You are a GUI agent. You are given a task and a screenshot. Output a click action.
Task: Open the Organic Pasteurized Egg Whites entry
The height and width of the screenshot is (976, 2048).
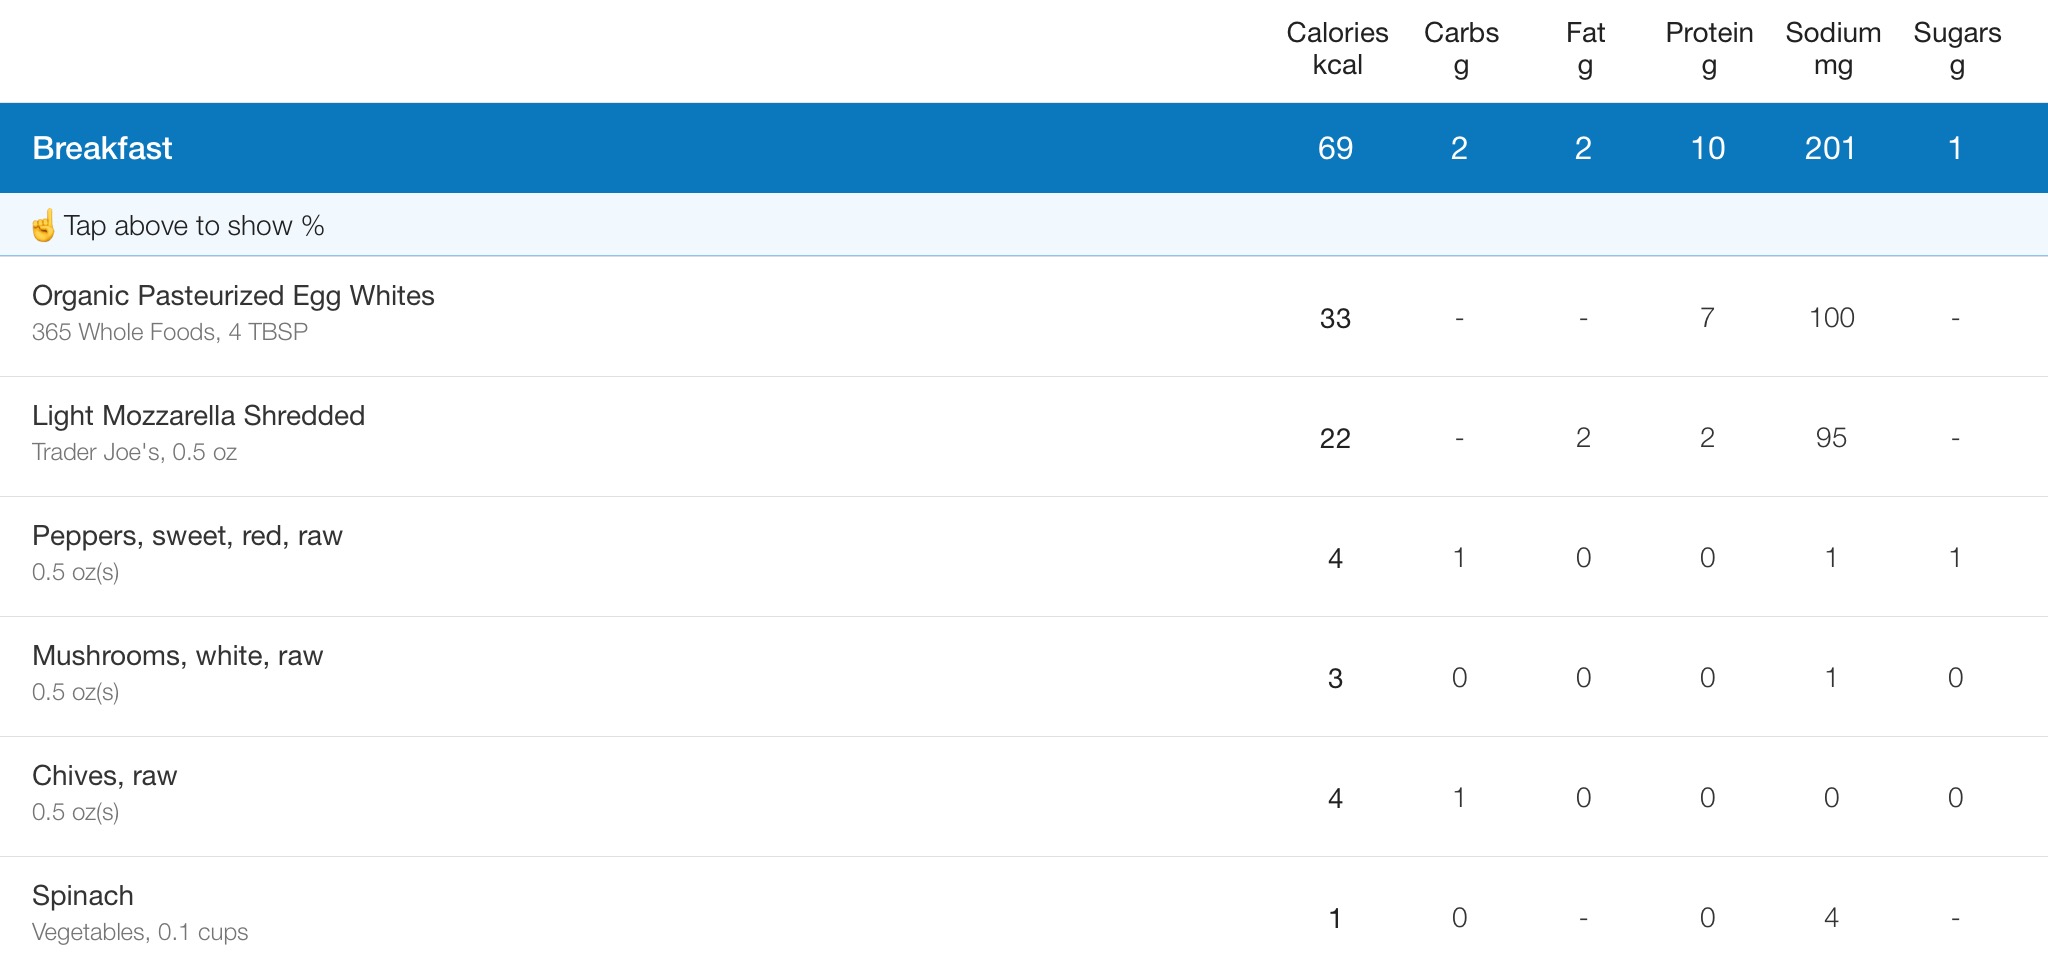point(1024,317)
